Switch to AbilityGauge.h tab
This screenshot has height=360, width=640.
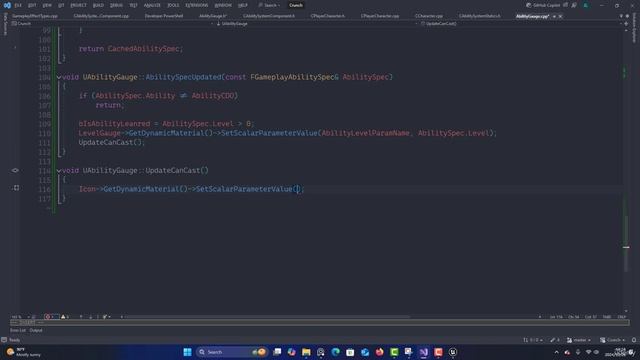click(213, 16)
